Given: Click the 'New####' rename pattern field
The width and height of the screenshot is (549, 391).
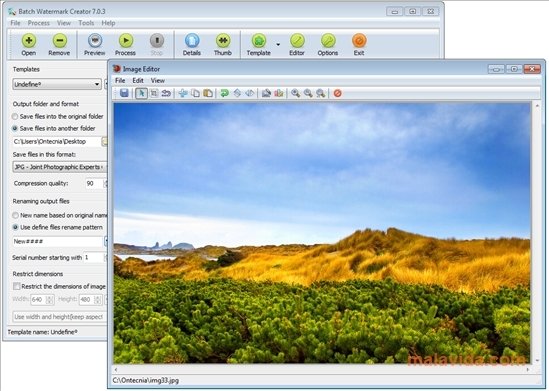Looking at the screenshot, I should [x=57, y=241].
